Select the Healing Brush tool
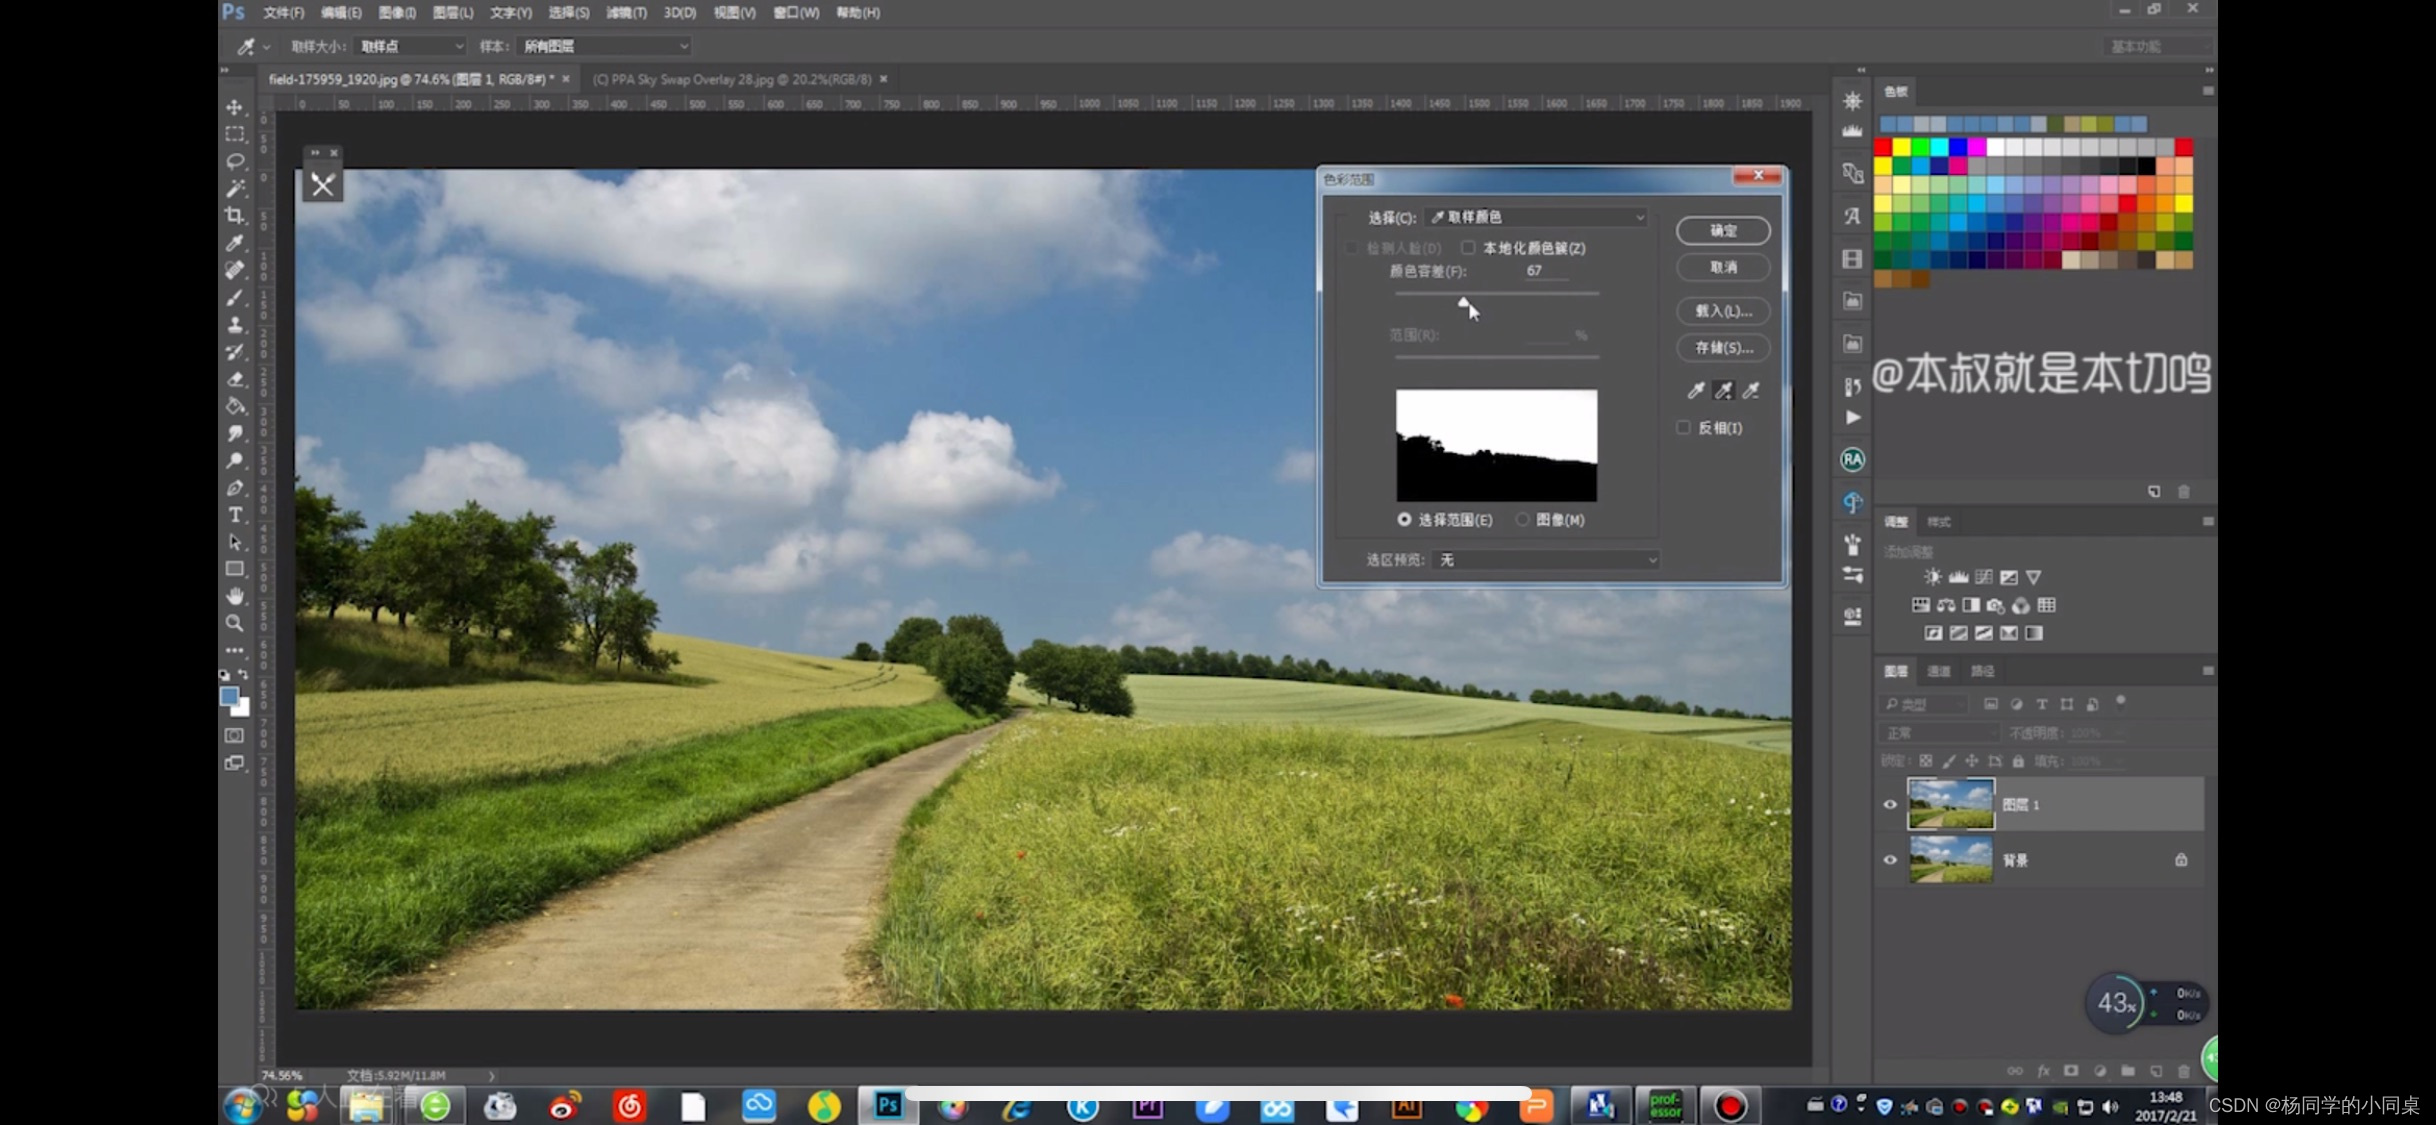 [x=235, y=270]
